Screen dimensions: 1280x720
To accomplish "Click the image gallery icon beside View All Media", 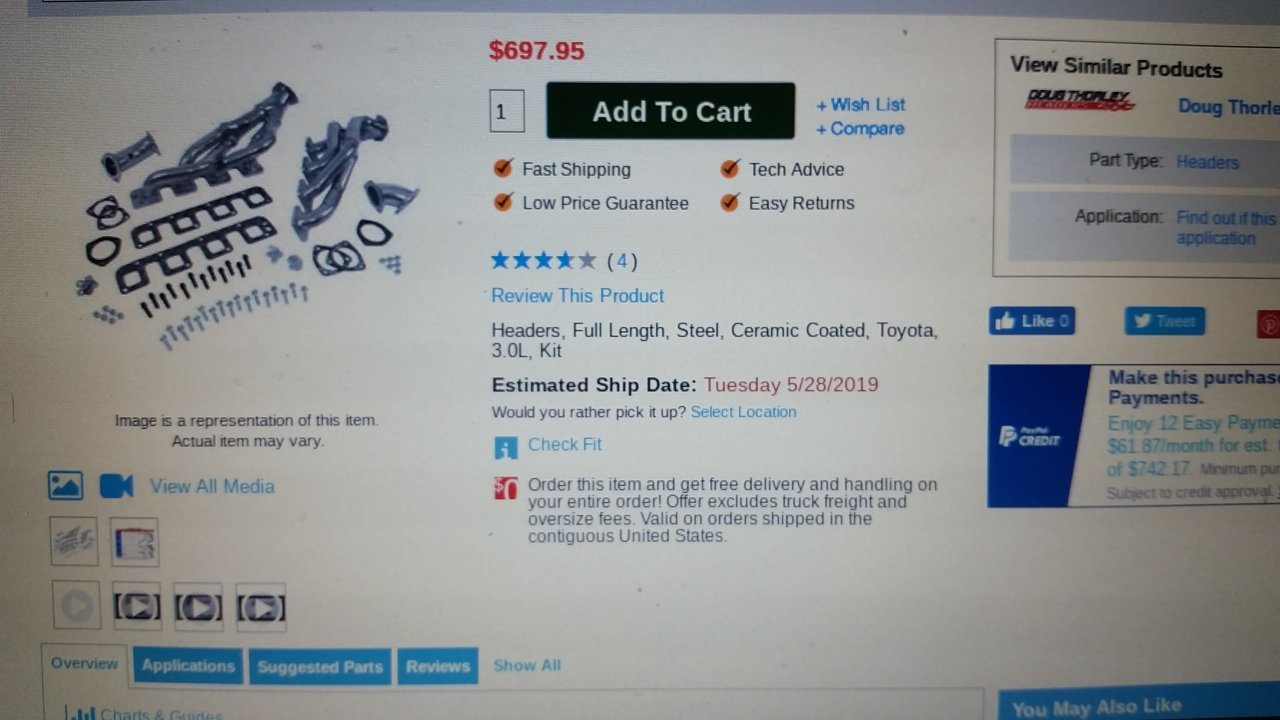I will (66, 486).
